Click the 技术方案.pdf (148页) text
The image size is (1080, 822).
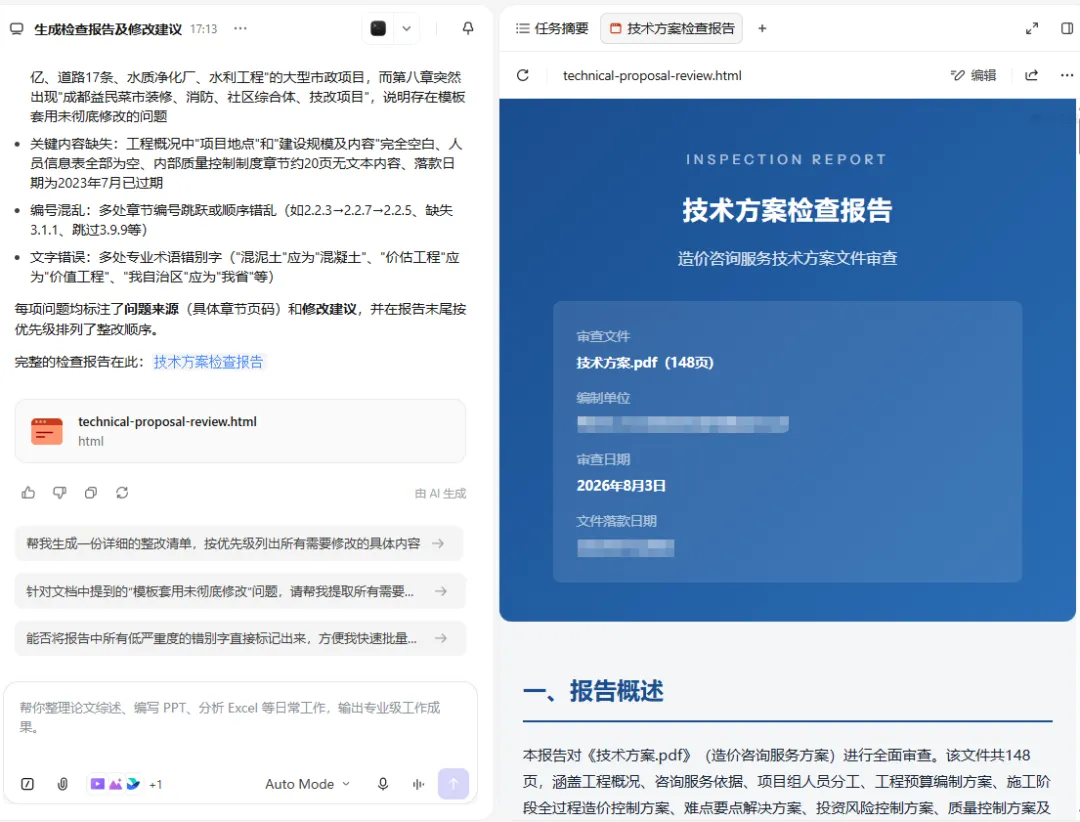[645, 362]
